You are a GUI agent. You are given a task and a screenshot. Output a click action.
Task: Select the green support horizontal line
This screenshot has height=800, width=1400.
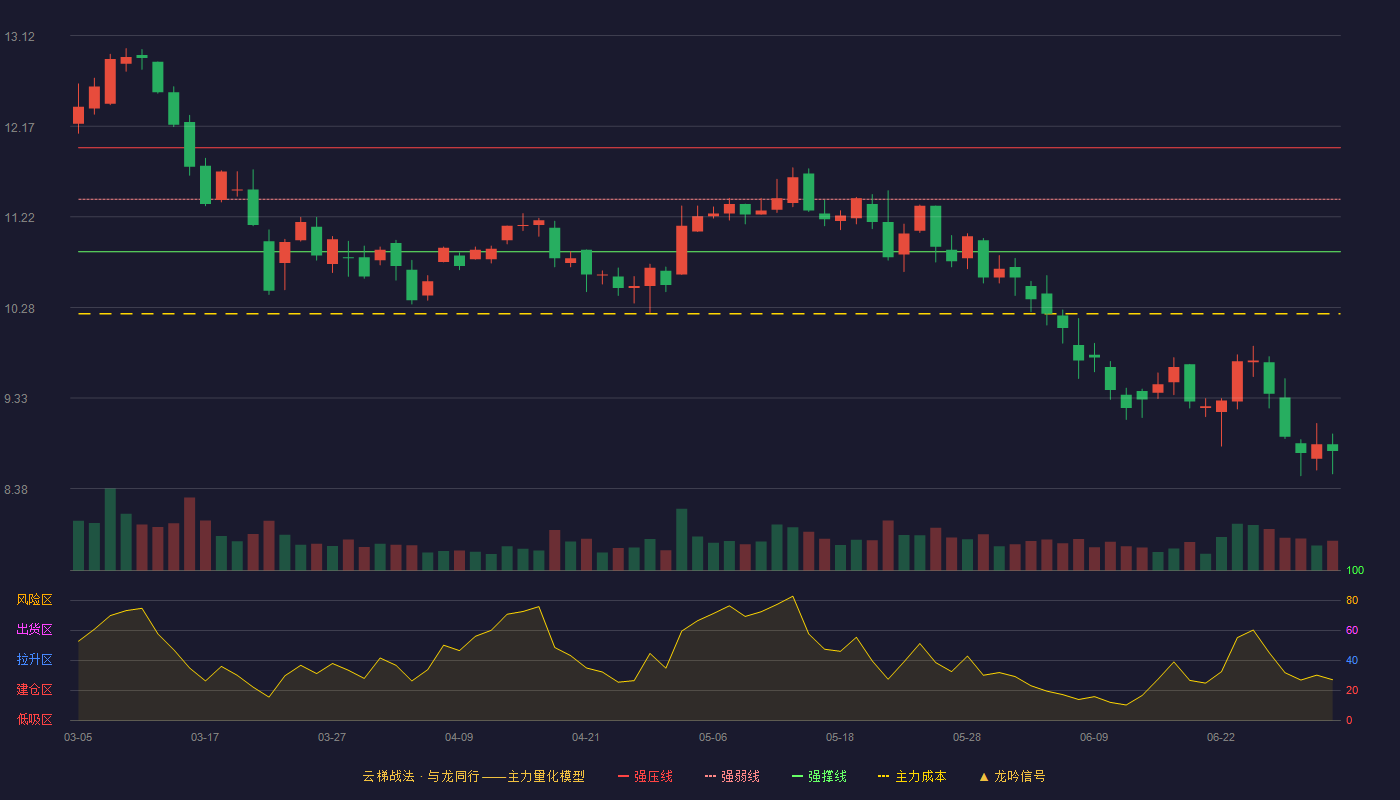coord(709,252)
